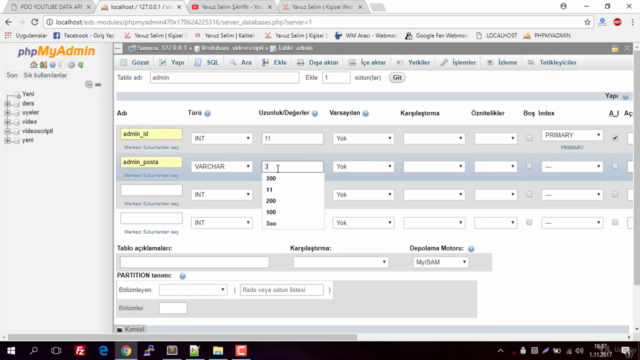Click the Tablo adı input field
This screenshot has width=640, height=360.
pos(224,78)
